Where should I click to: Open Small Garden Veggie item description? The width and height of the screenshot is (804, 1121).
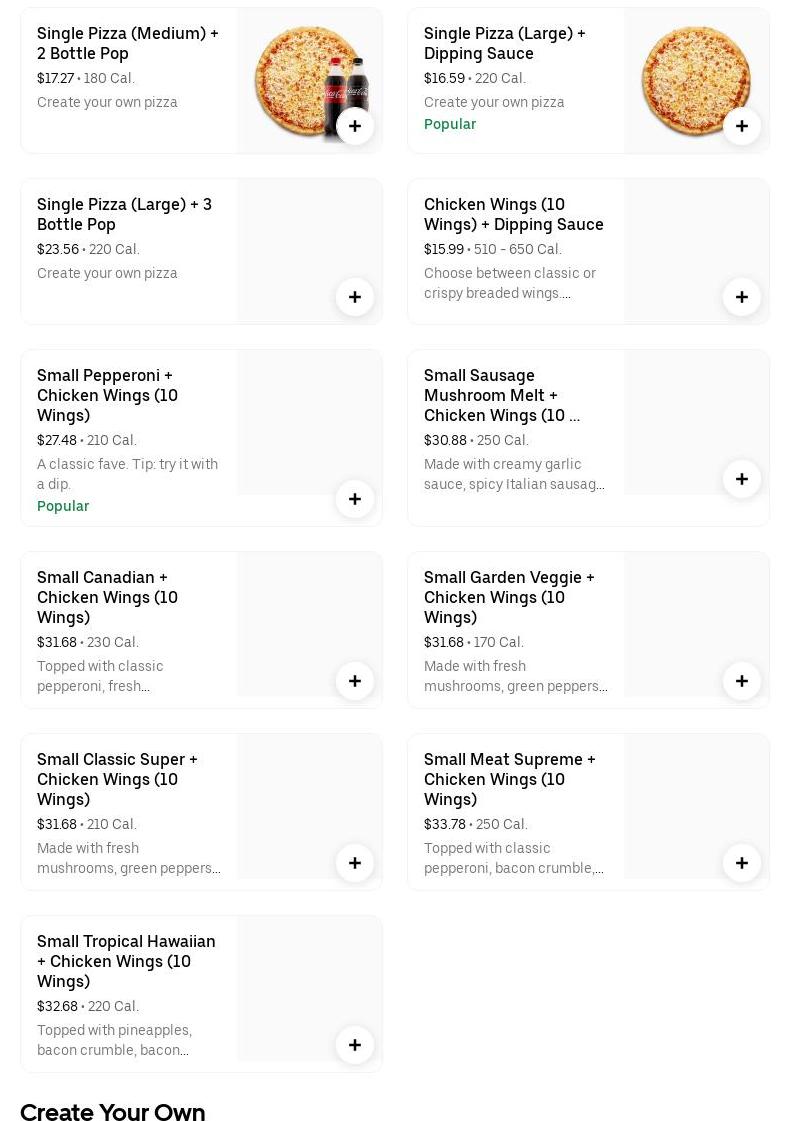[515, 676]
